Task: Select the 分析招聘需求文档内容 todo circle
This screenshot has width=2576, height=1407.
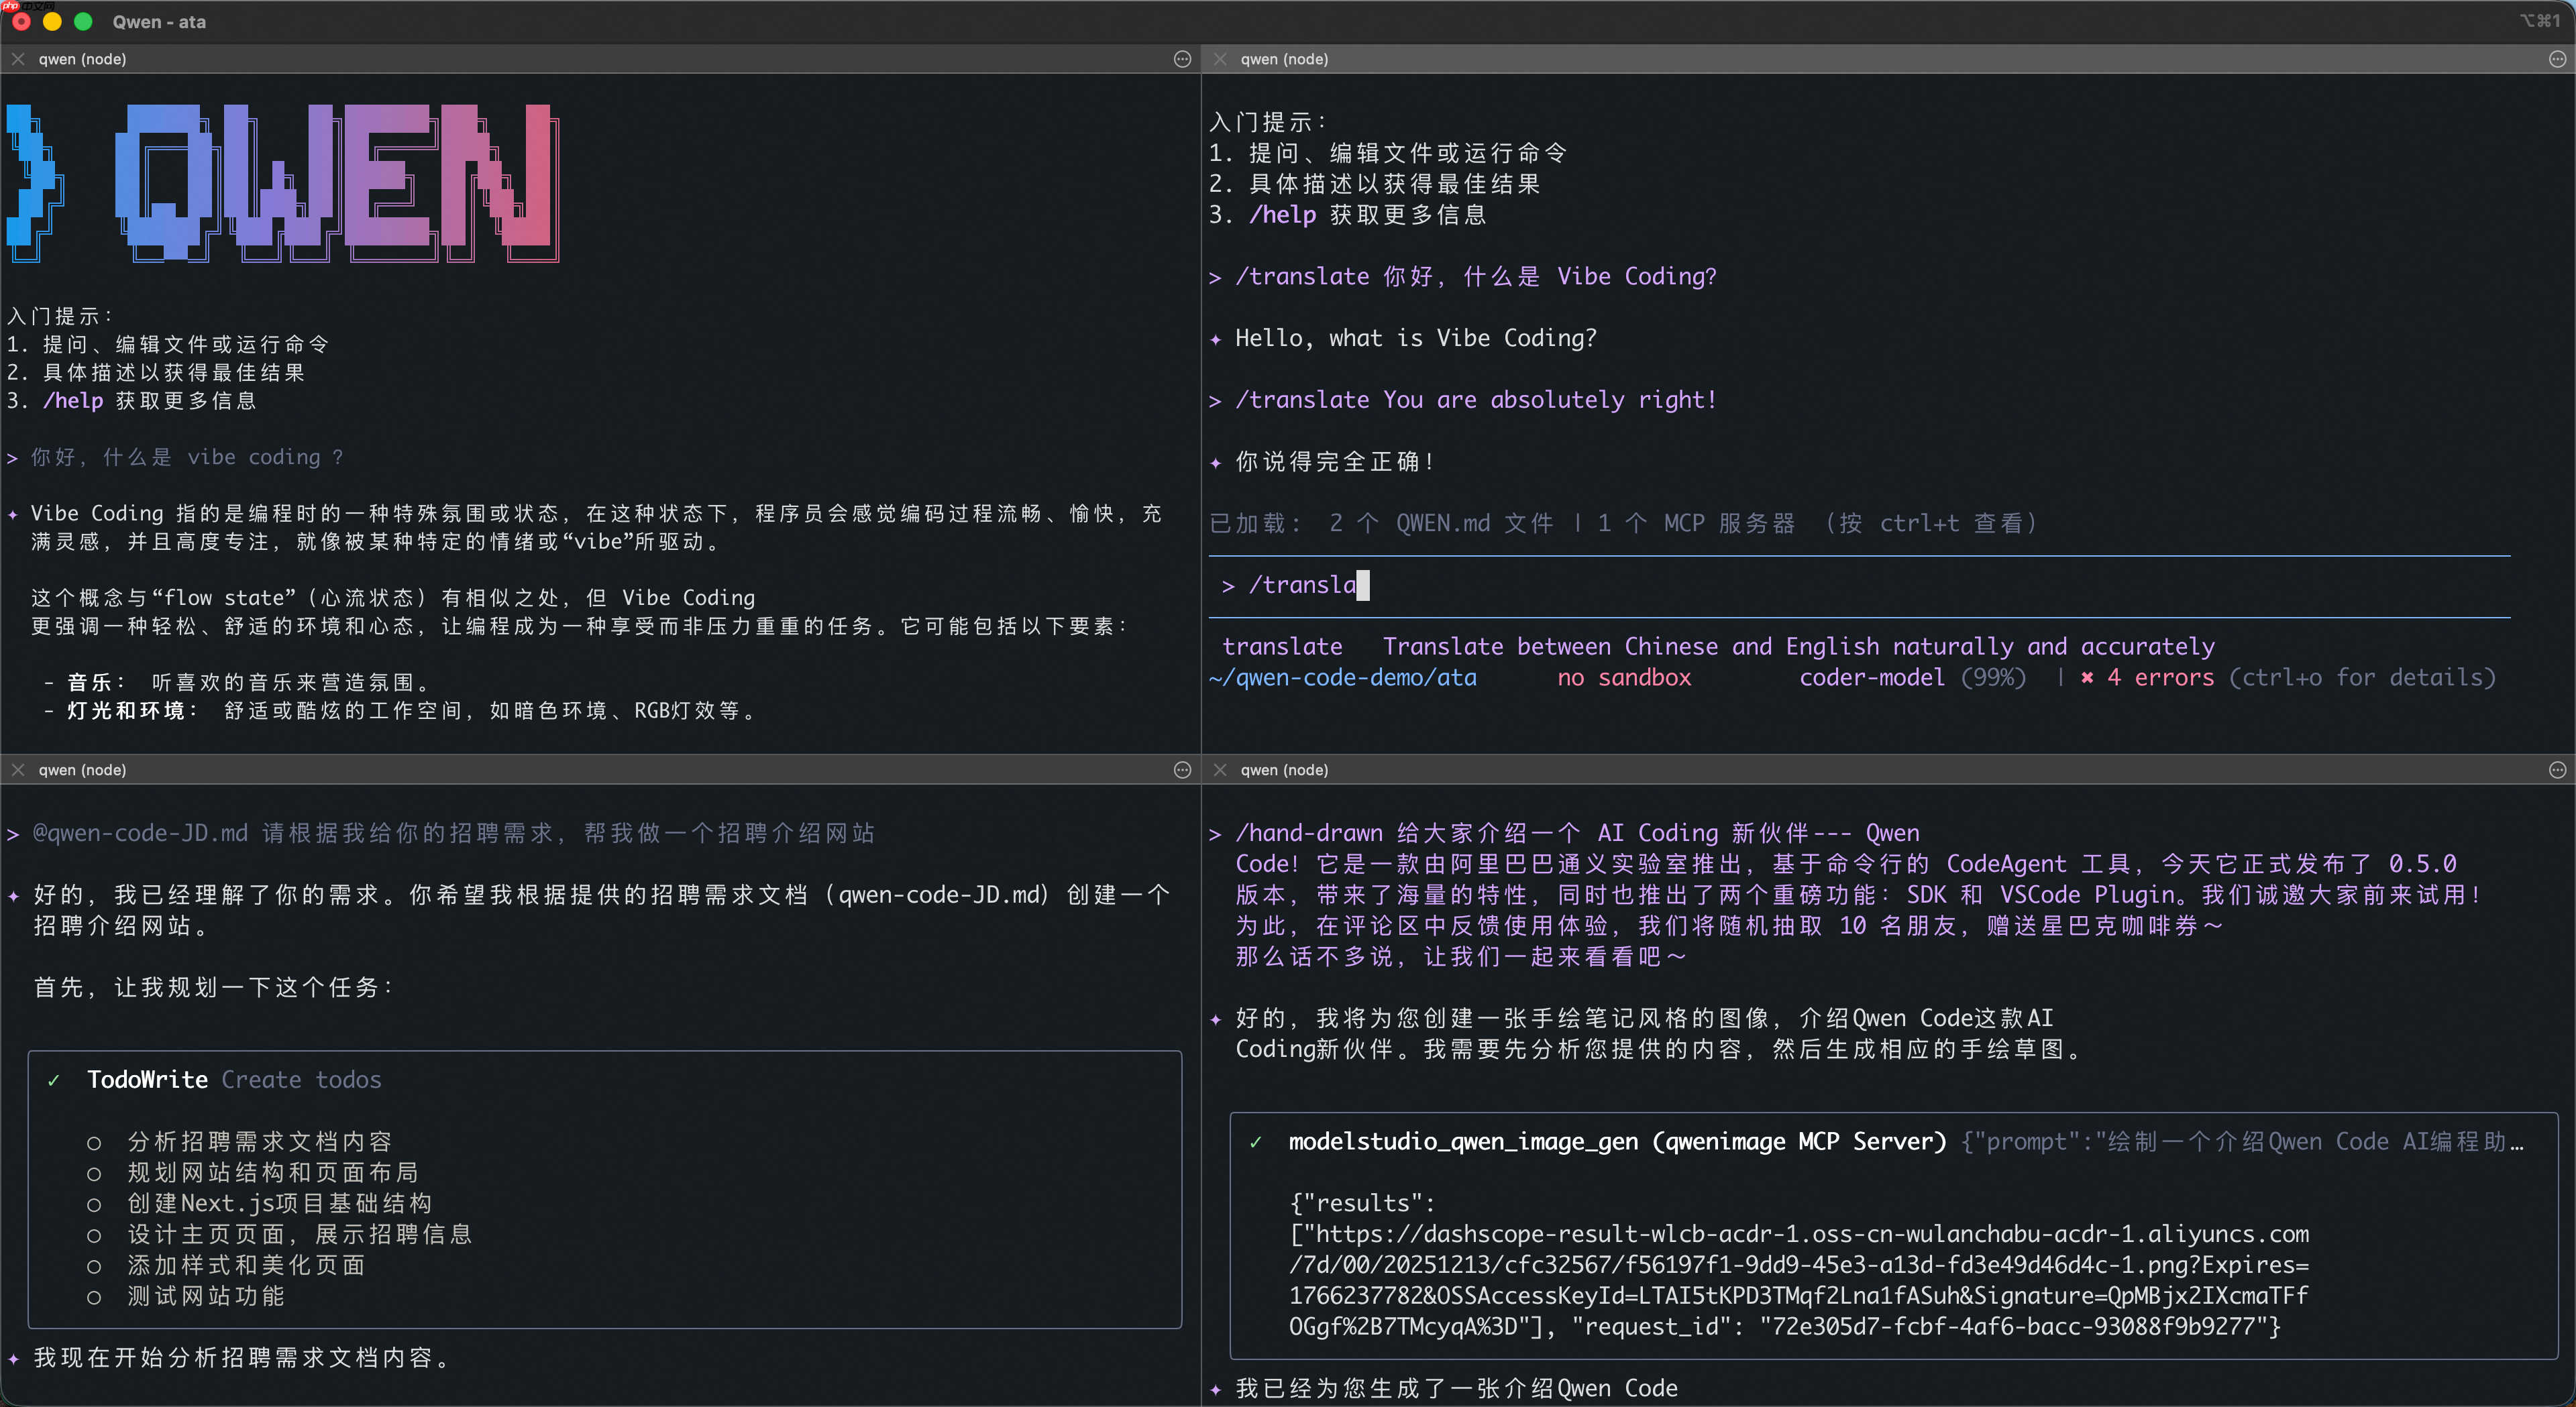Action: click(95, 1143)
